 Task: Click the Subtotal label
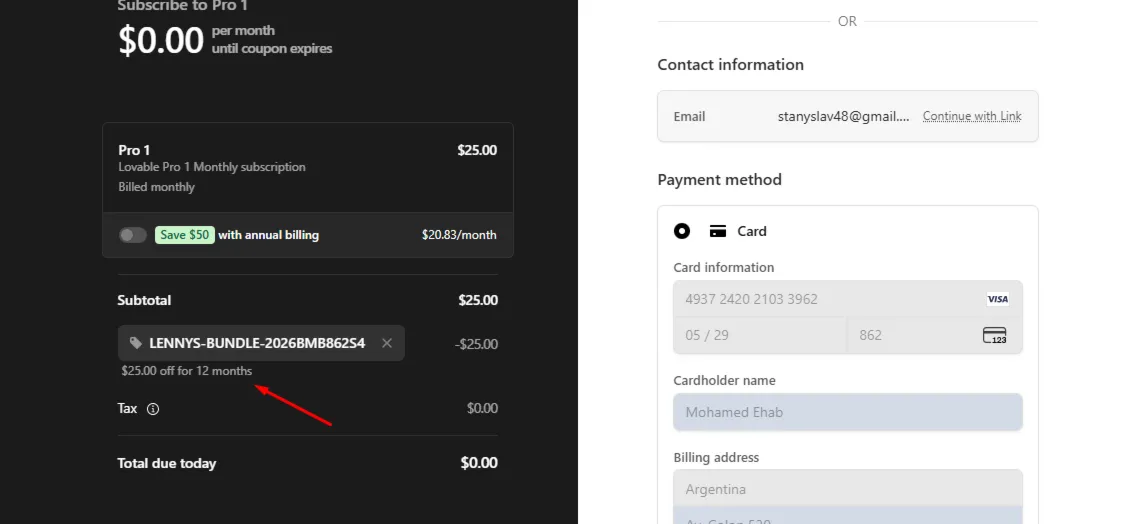coord(144,300)
